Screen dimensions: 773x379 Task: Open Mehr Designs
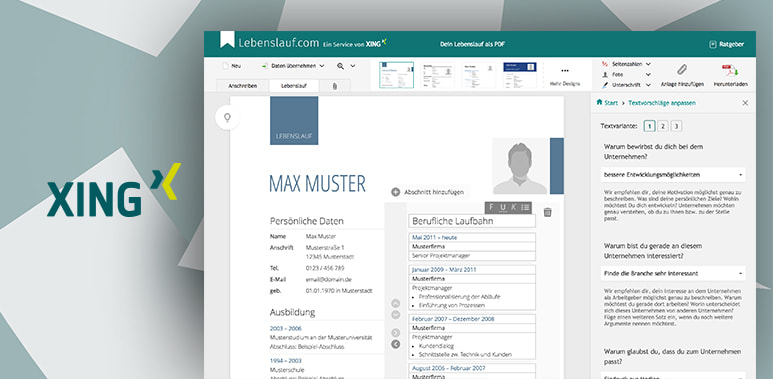click(x=565, y=76)
